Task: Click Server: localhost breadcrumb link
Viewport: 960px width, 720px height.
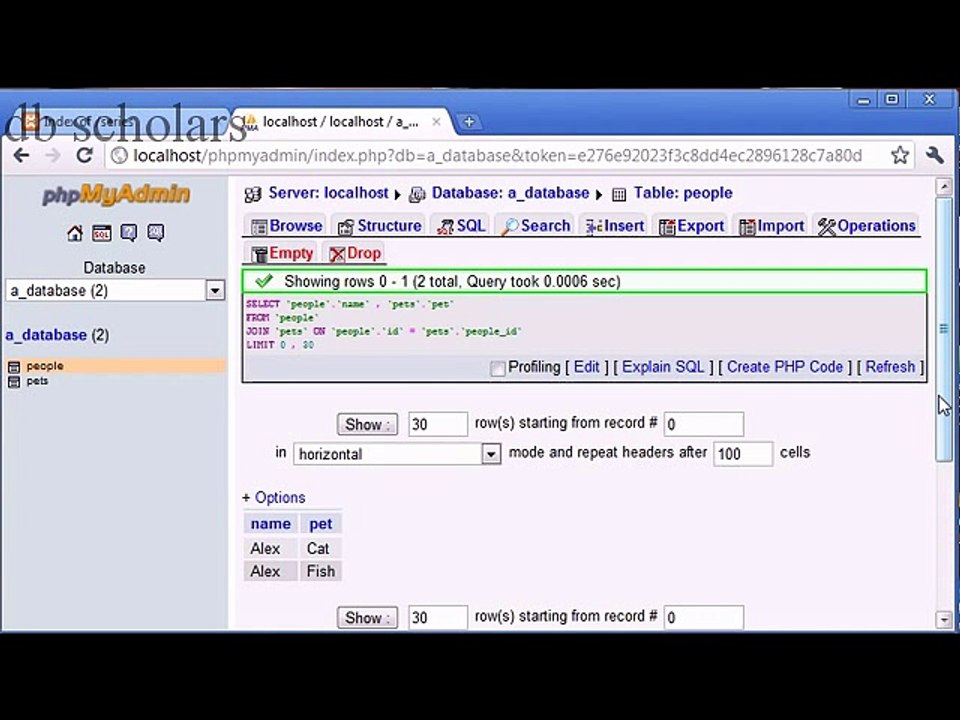Action: coord(328,193)
